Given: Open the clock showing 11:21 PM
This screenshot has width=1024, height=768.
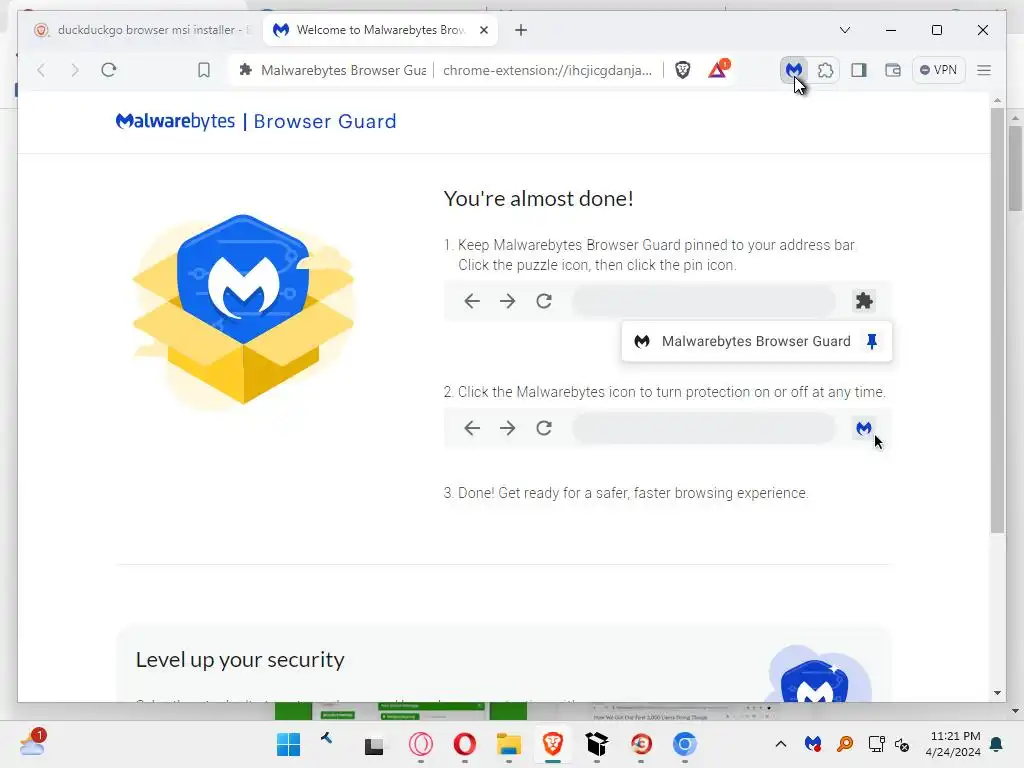Looking at the screenshot, I should (953, 744).
